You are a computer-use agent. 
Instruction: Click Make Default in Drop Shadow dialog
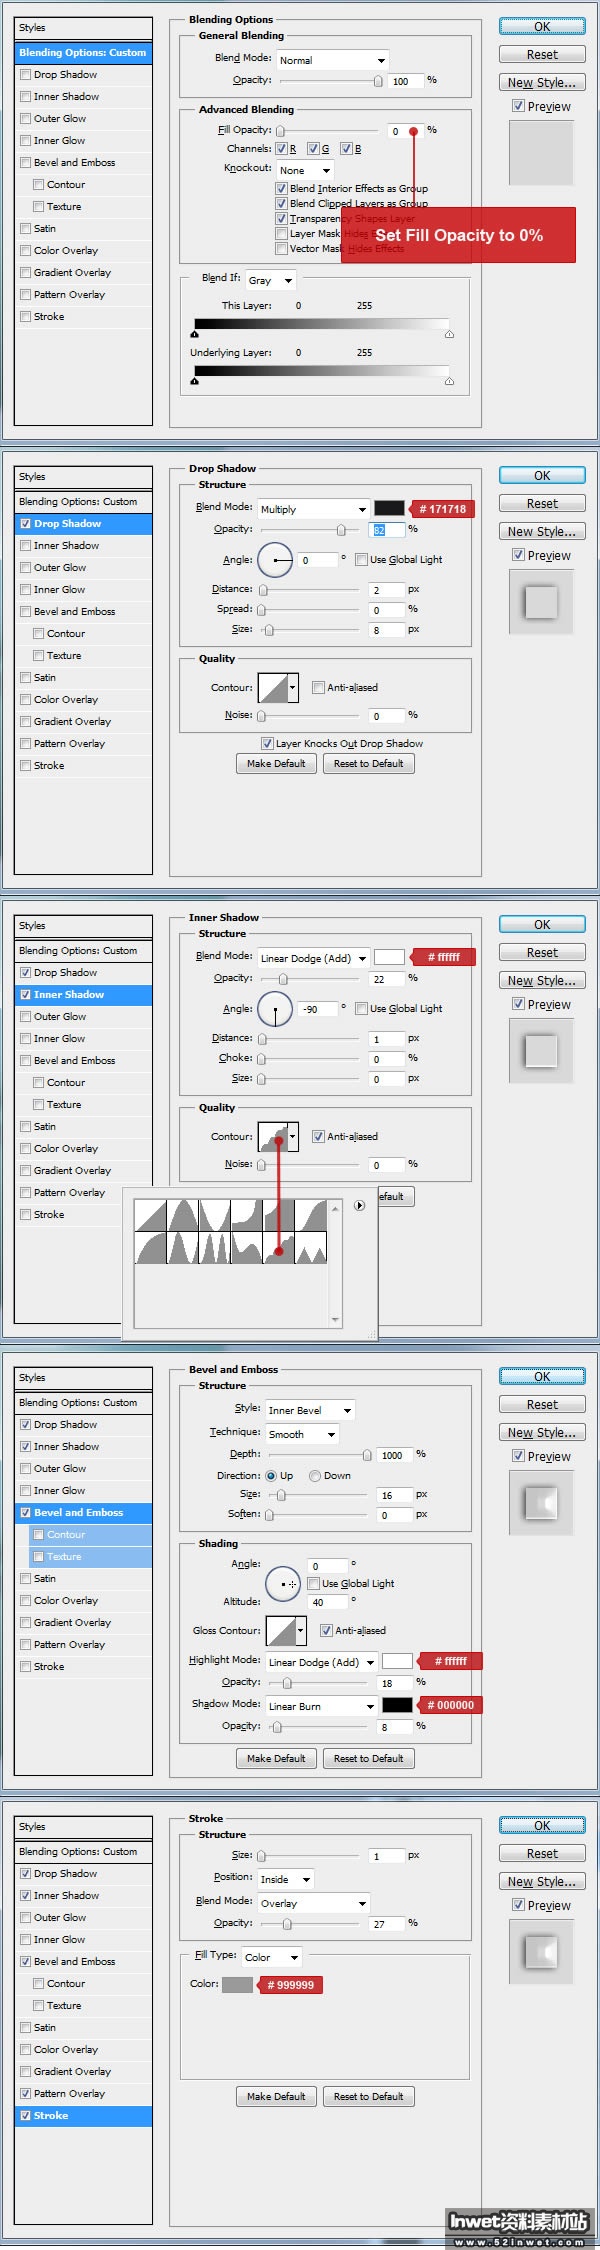point(276,764)
